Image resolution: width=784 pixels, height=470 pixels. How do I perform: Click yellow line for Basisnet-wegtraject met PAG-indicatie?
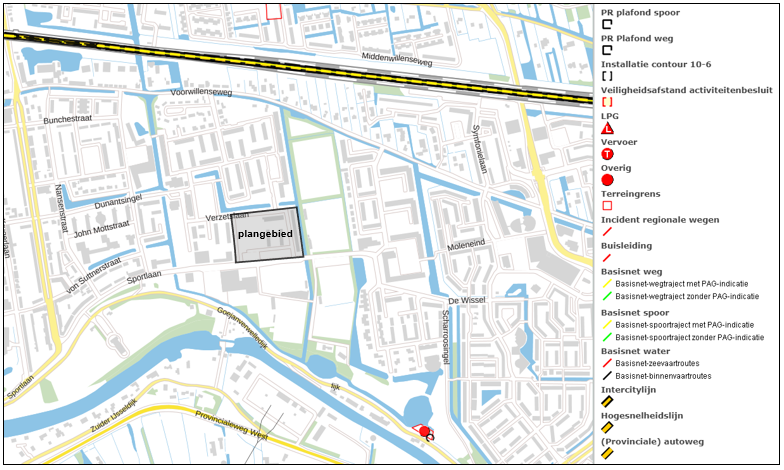pos(607,284)
